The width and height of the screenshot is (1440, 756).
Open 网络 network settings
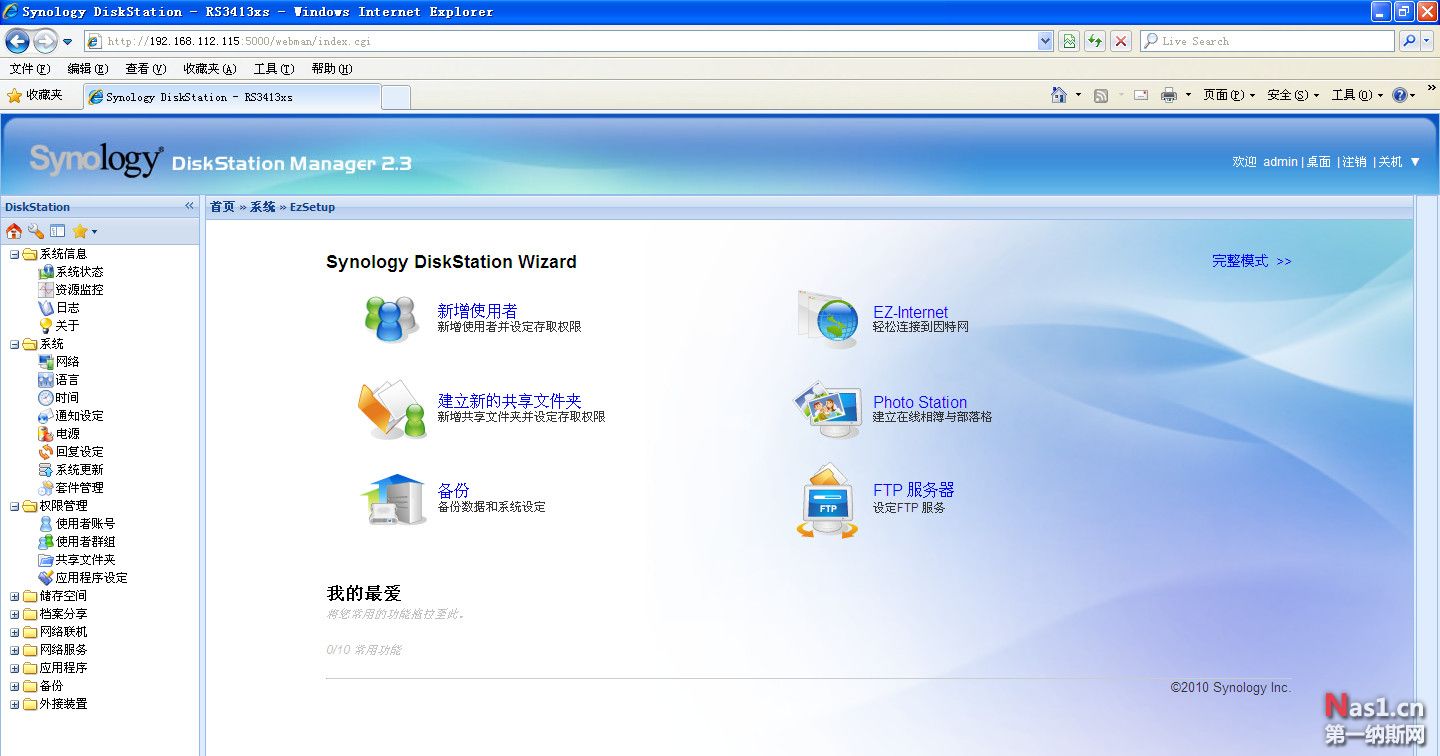67,362
